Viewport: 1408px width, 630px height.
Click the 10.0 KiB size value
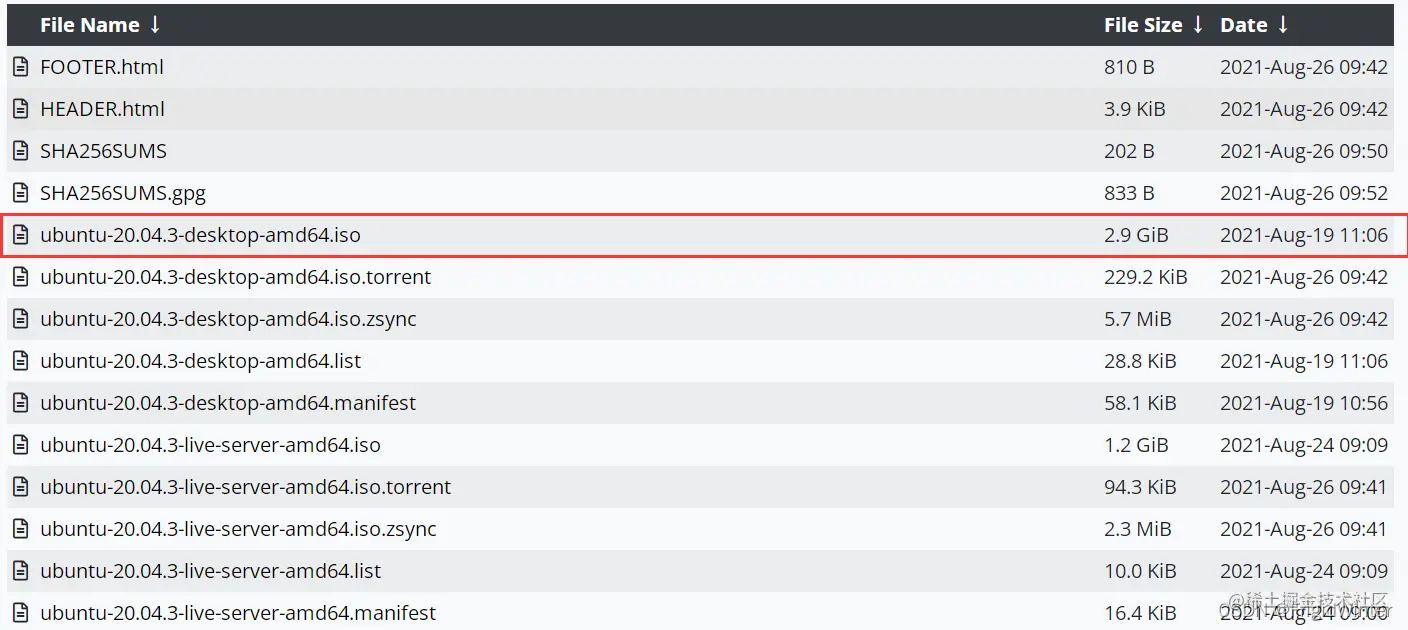1140,571
